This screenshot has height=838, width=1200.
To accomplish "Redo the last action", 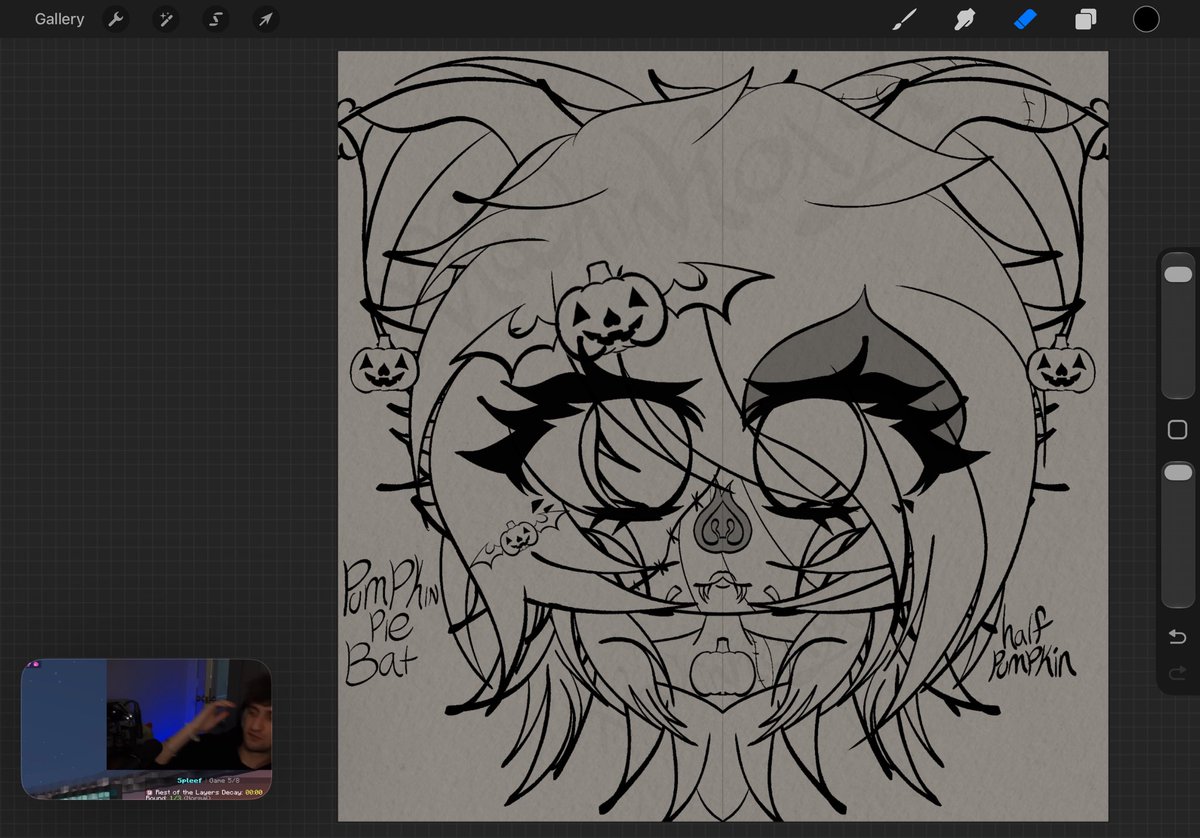I will click(1178, 673).
